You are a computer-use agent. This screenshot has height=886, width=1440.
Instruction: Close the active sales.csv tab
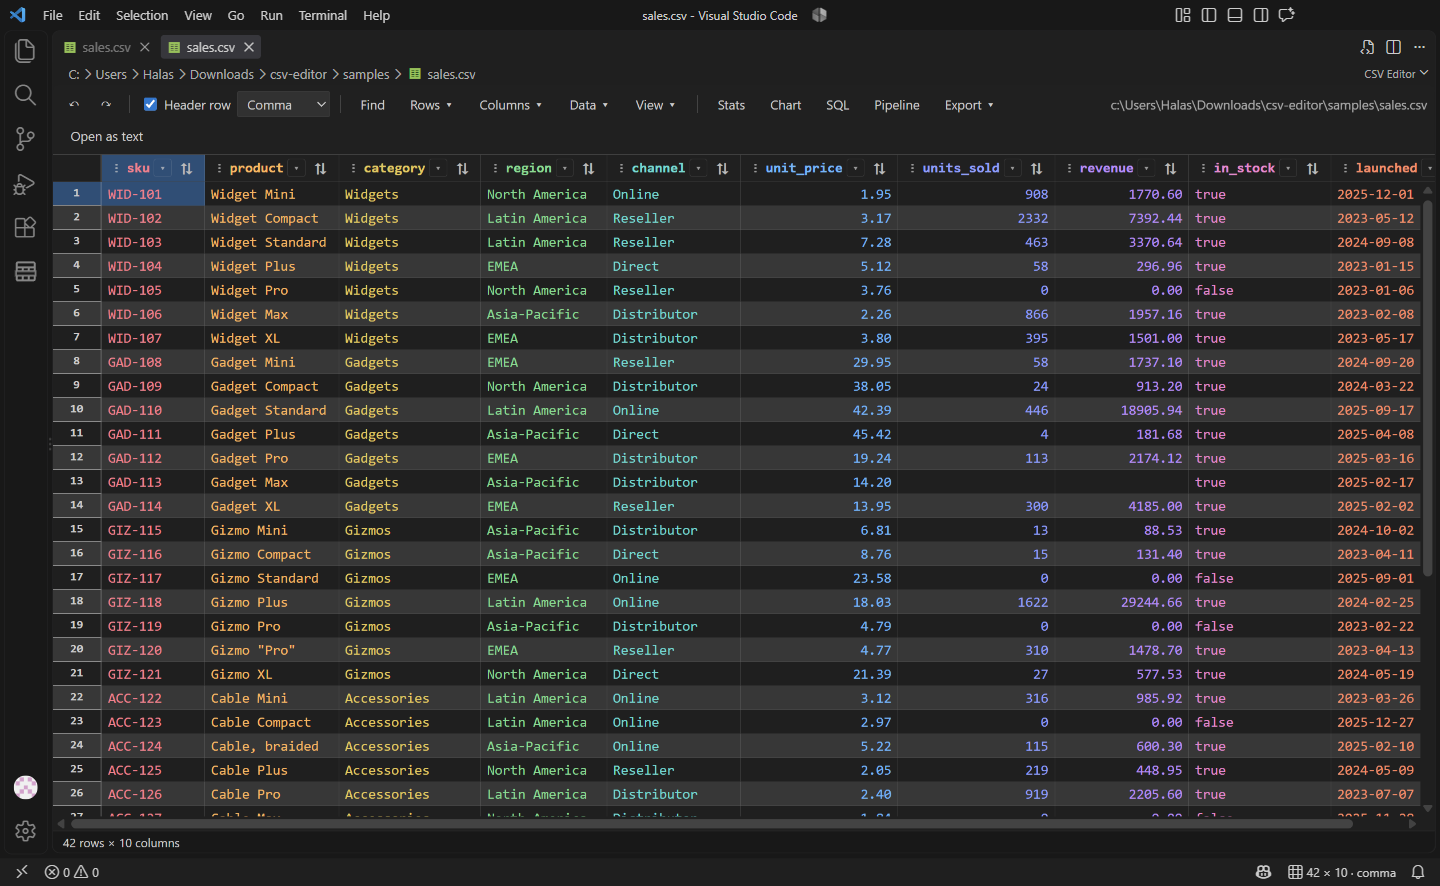pos(249,47)
